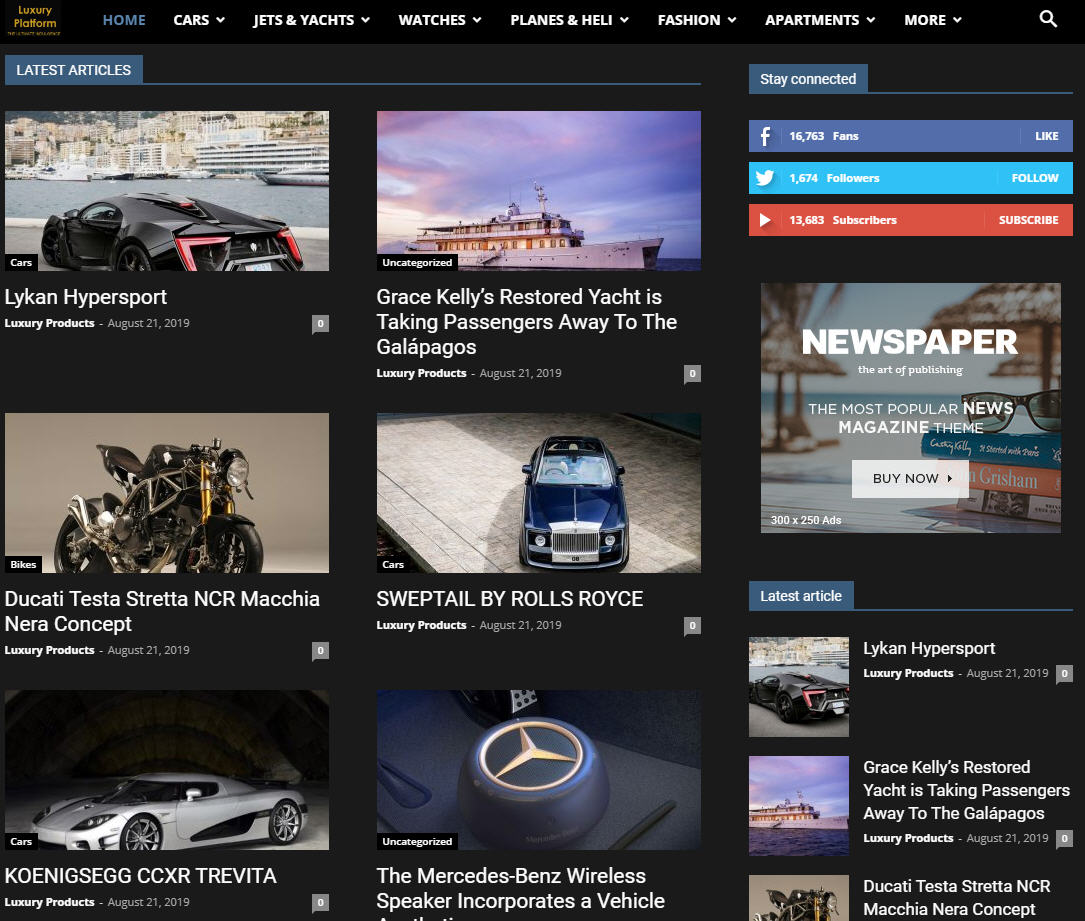Image resolution: width=1085 pixels, height=921 pixels.
Task: Open comment count badge for Lykan Hypersport
Action: pos(320,324)
